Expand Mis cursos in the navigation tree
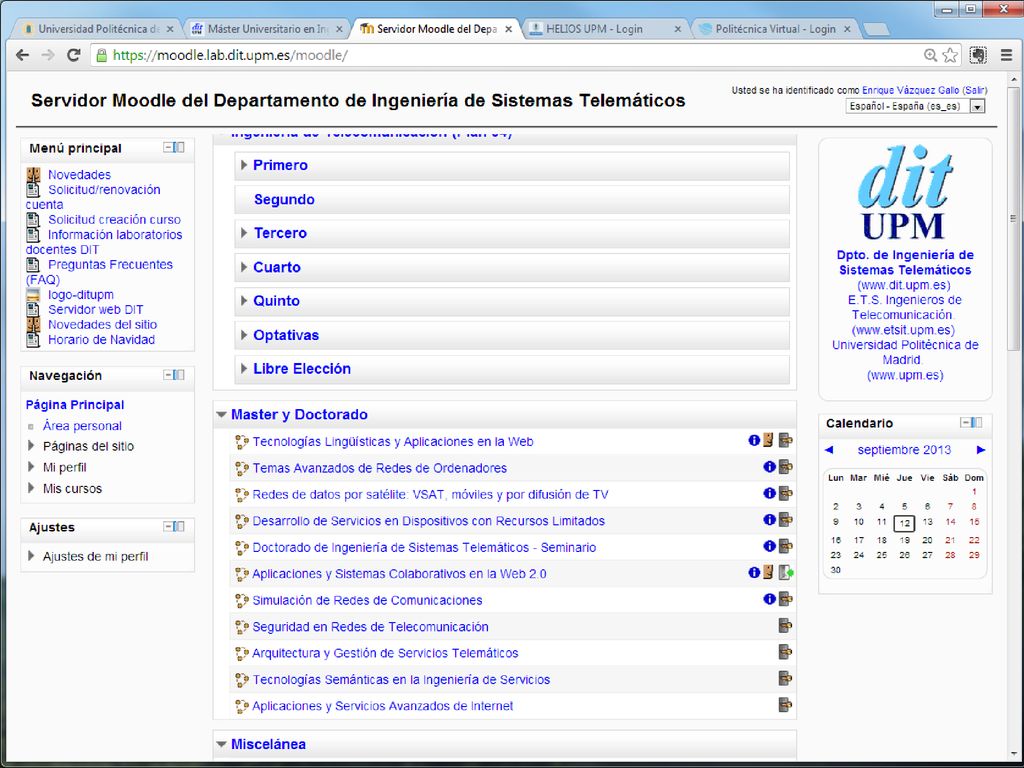 point(31,488)
